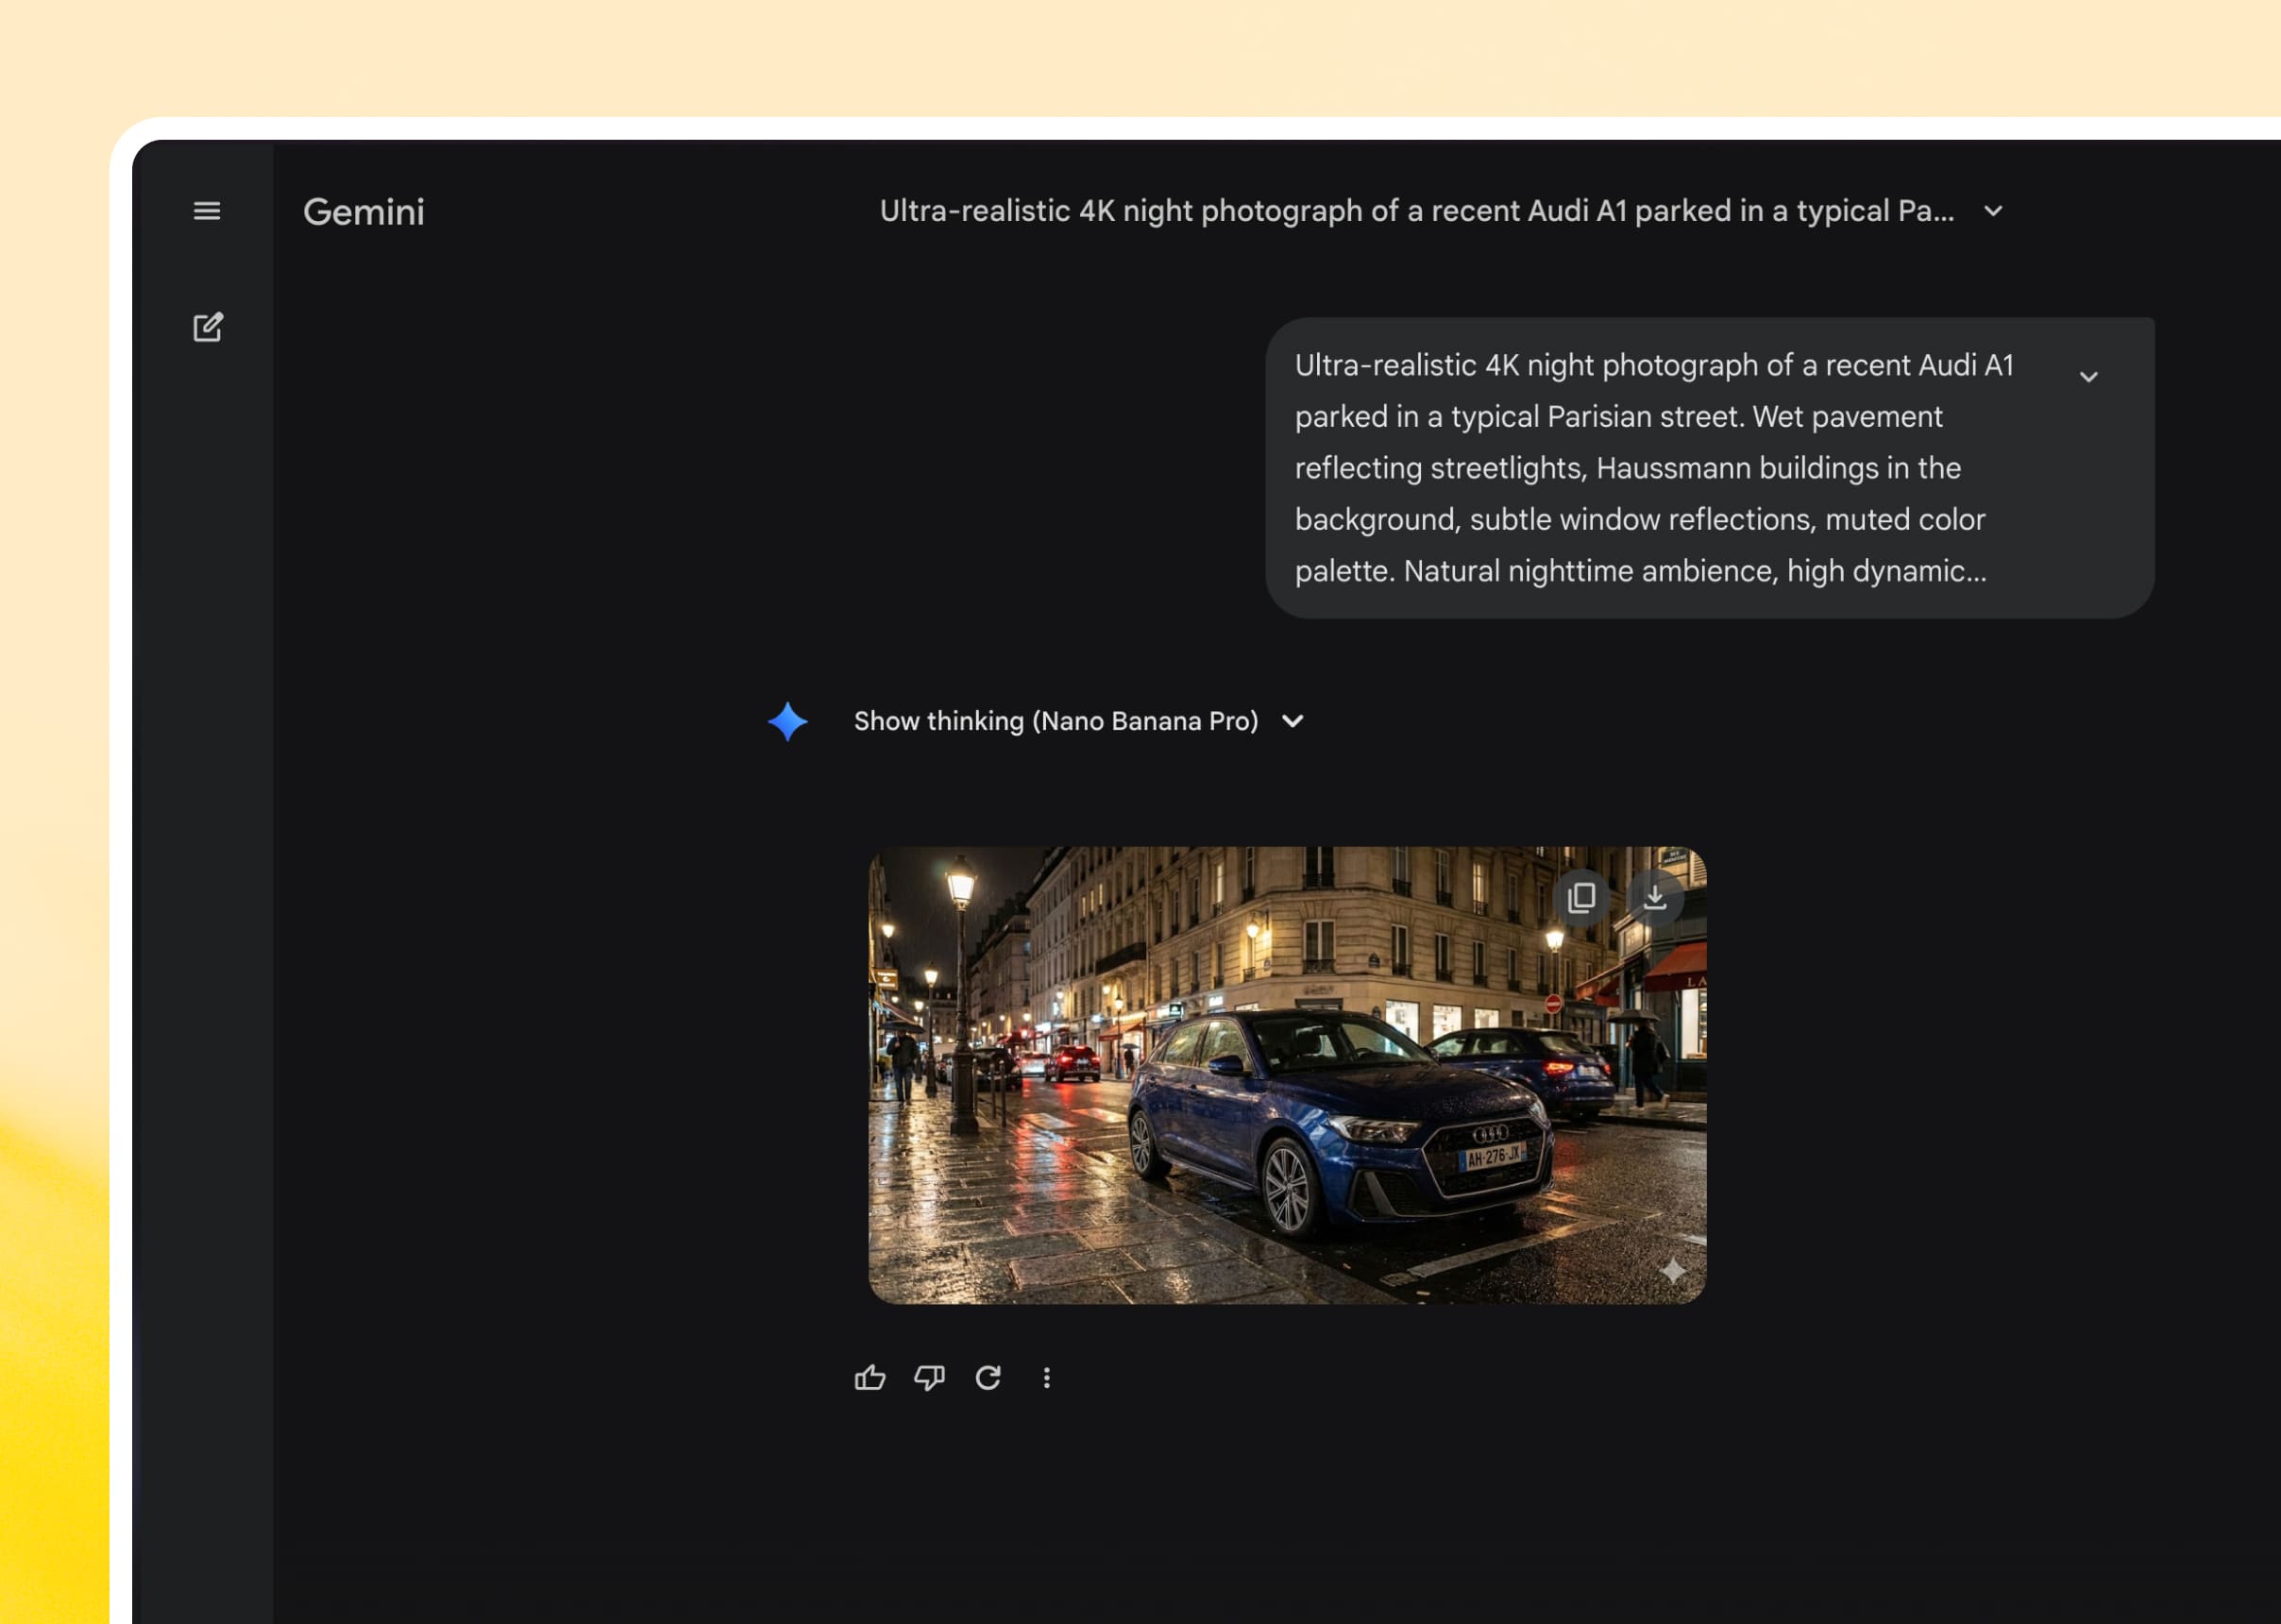Click the Gemini logo text
Screen dimensions: 2281x1624
[x=364, y=212]
